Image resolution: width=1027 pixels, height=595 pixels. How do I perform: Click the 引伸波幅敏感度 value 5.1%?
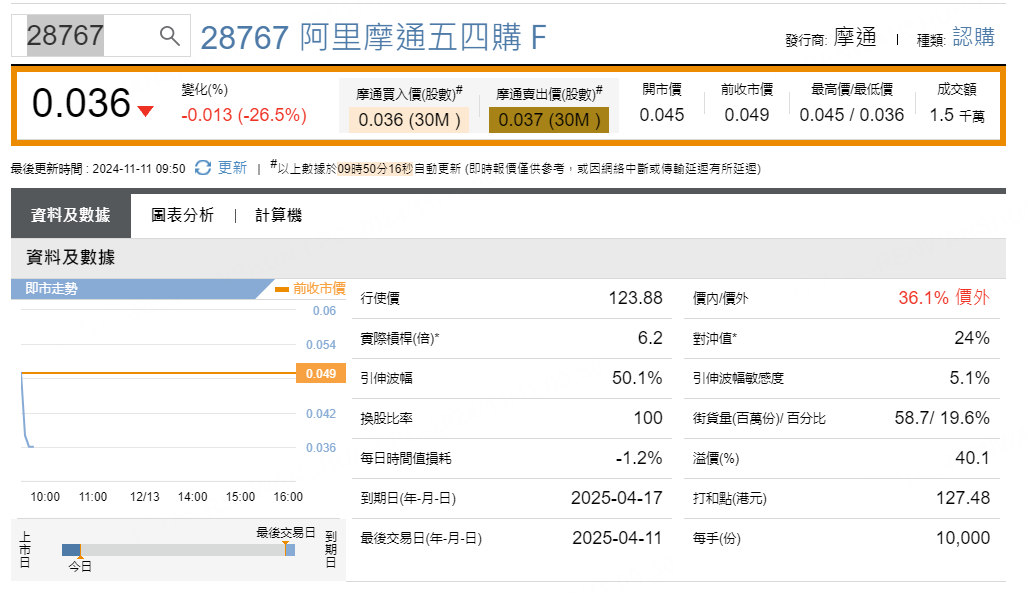pos(969,378)
